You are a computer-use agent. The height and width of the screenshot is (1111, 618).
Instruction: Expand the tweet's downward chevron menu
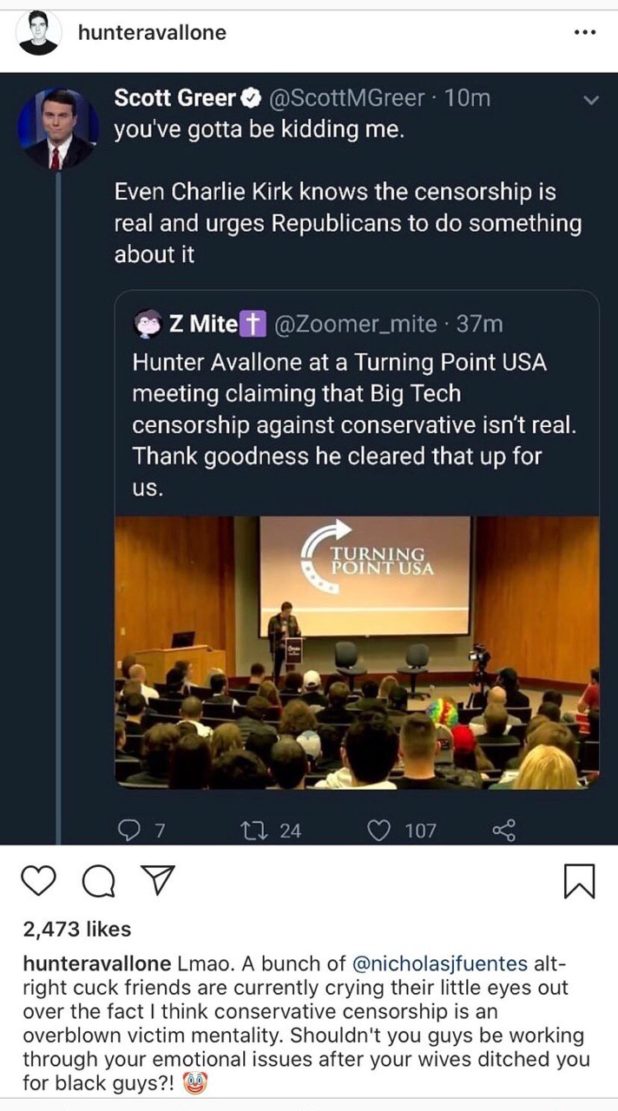590,100
